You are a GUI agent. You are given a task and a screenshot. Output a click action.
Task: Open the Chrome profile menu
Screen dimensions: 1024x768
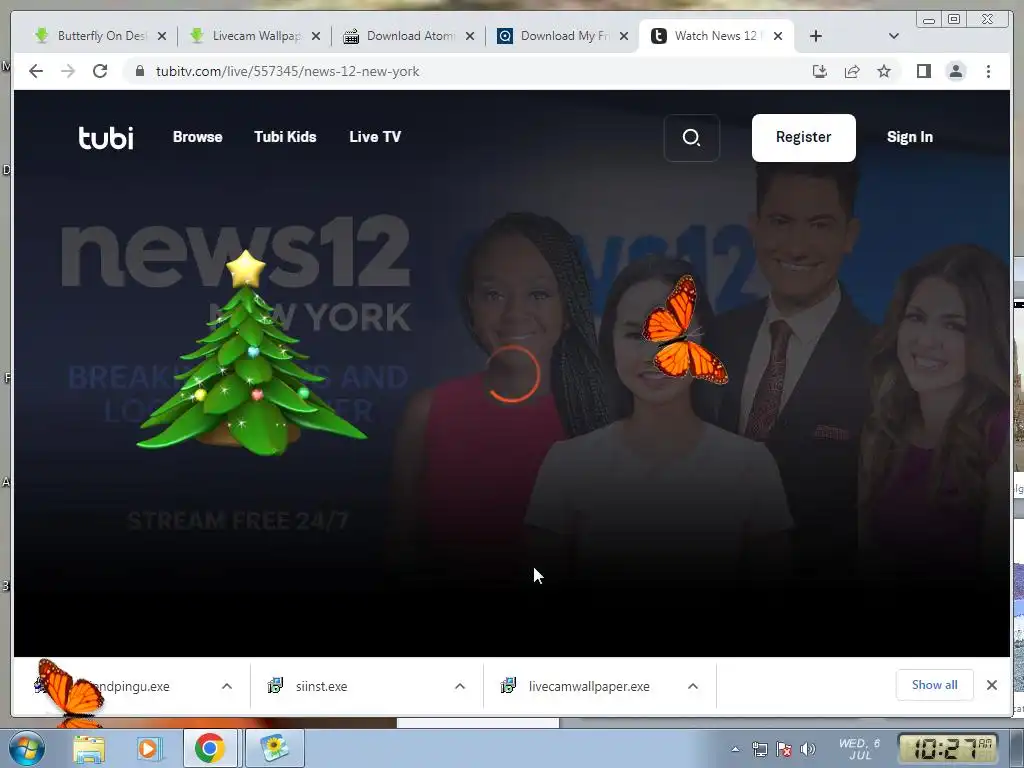[955, 71]
